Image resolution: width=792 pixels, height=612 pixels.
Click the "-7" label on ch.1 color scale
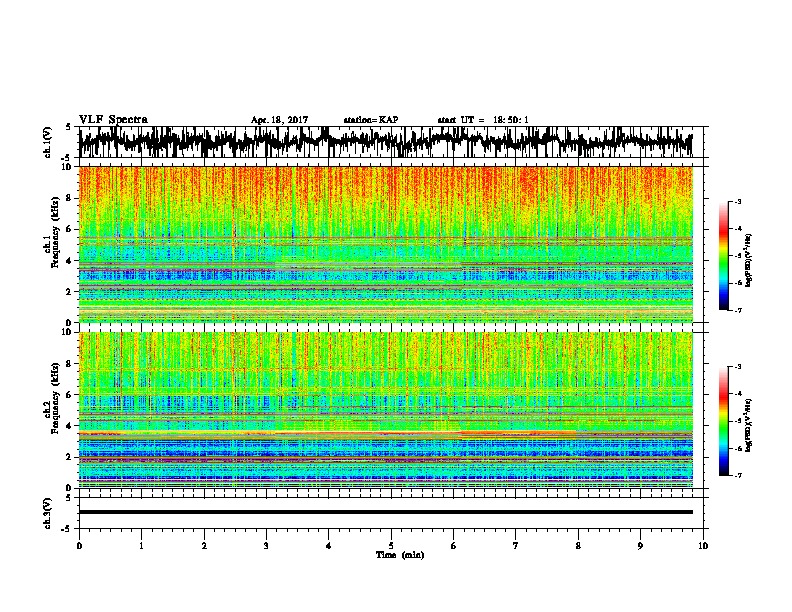click(x=737, y=310)
